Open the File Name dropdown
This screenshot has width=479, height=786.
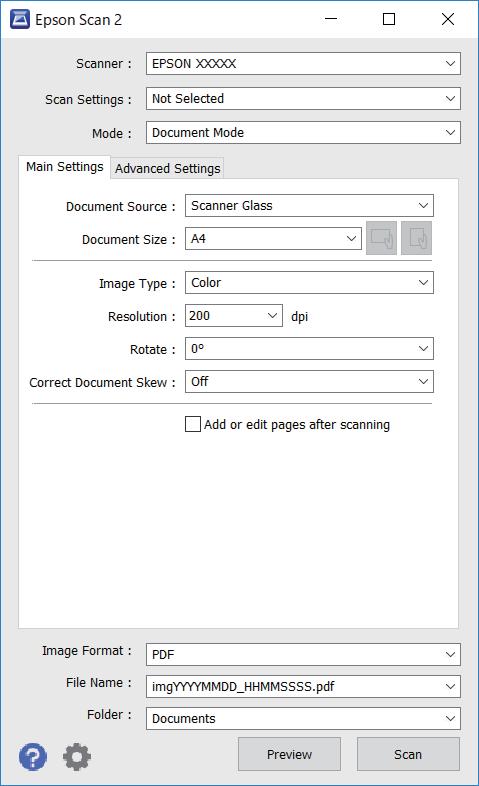click(303, 687)
